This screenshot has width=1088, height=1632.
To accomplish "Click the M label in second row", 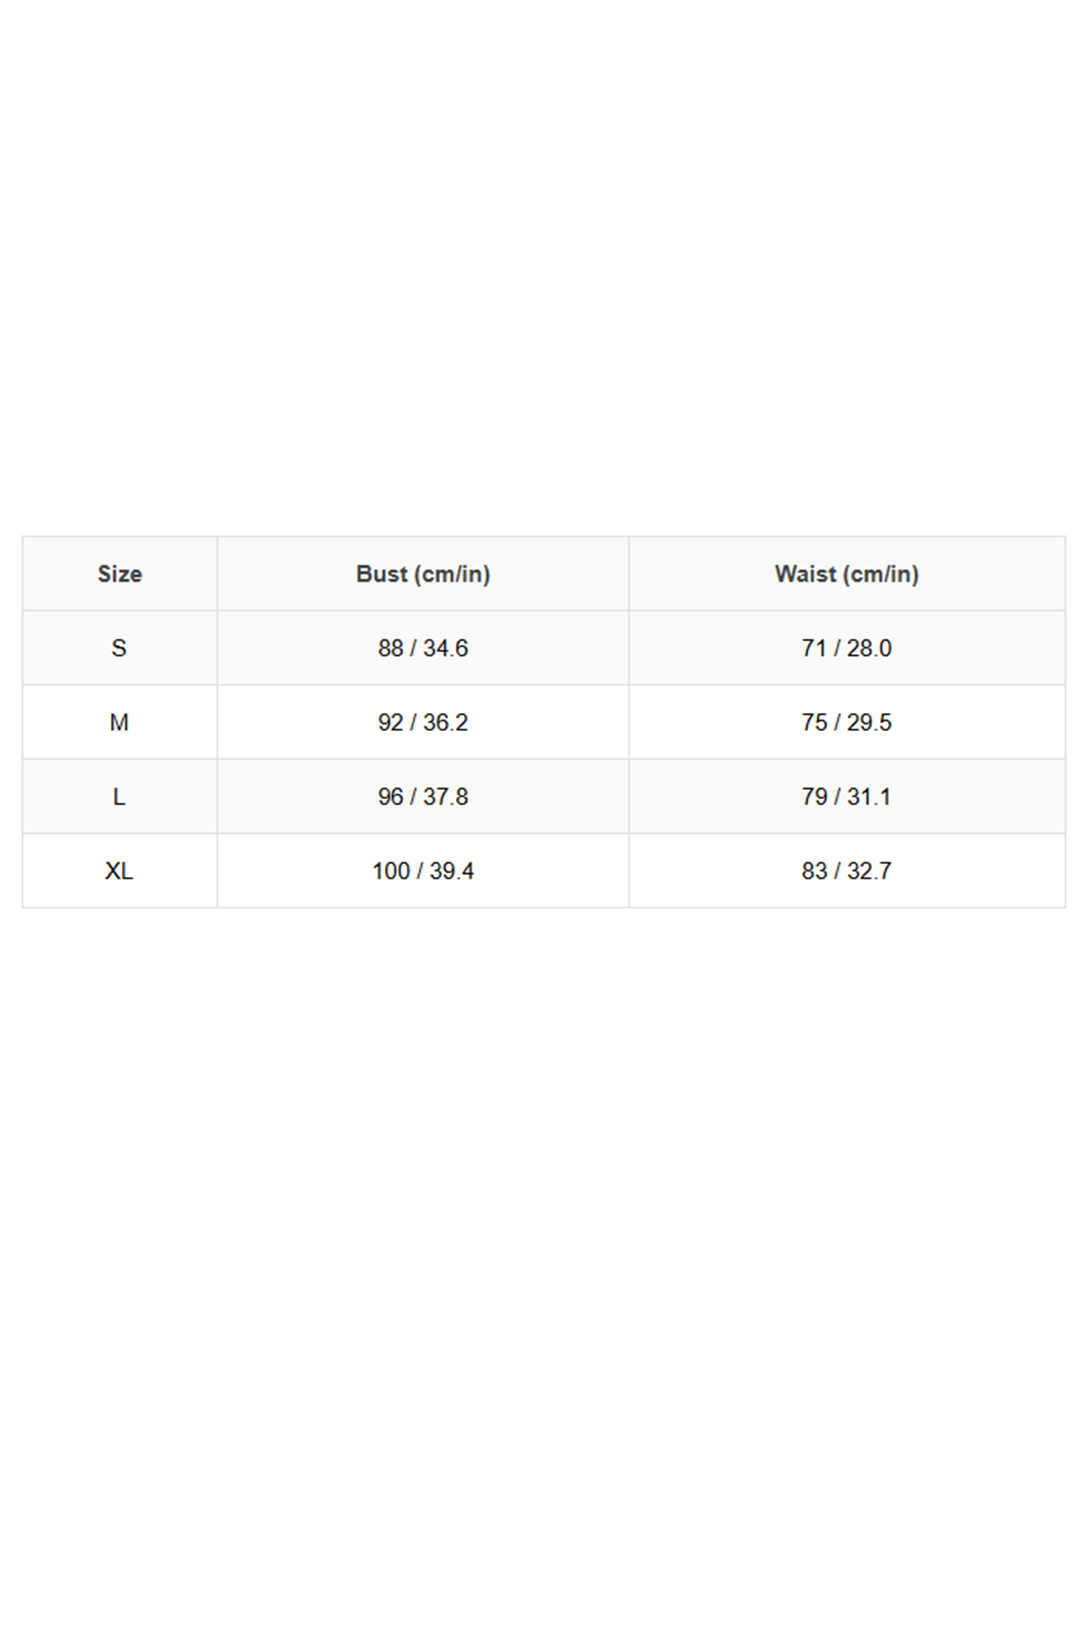I will (x=119, y=722).
